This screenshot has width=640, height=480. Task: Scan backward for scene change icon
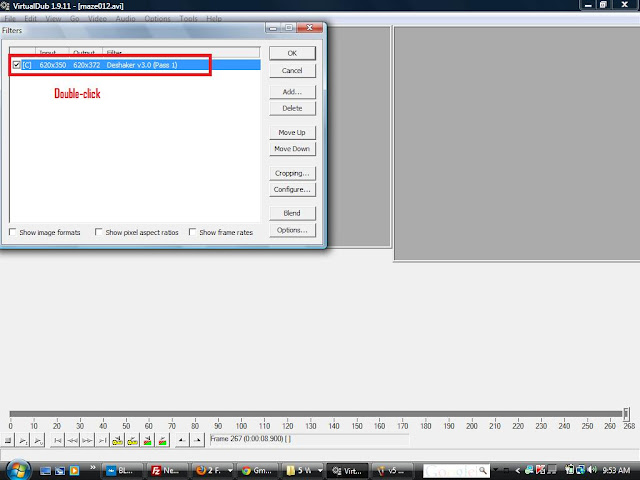[x=148, y=440]
